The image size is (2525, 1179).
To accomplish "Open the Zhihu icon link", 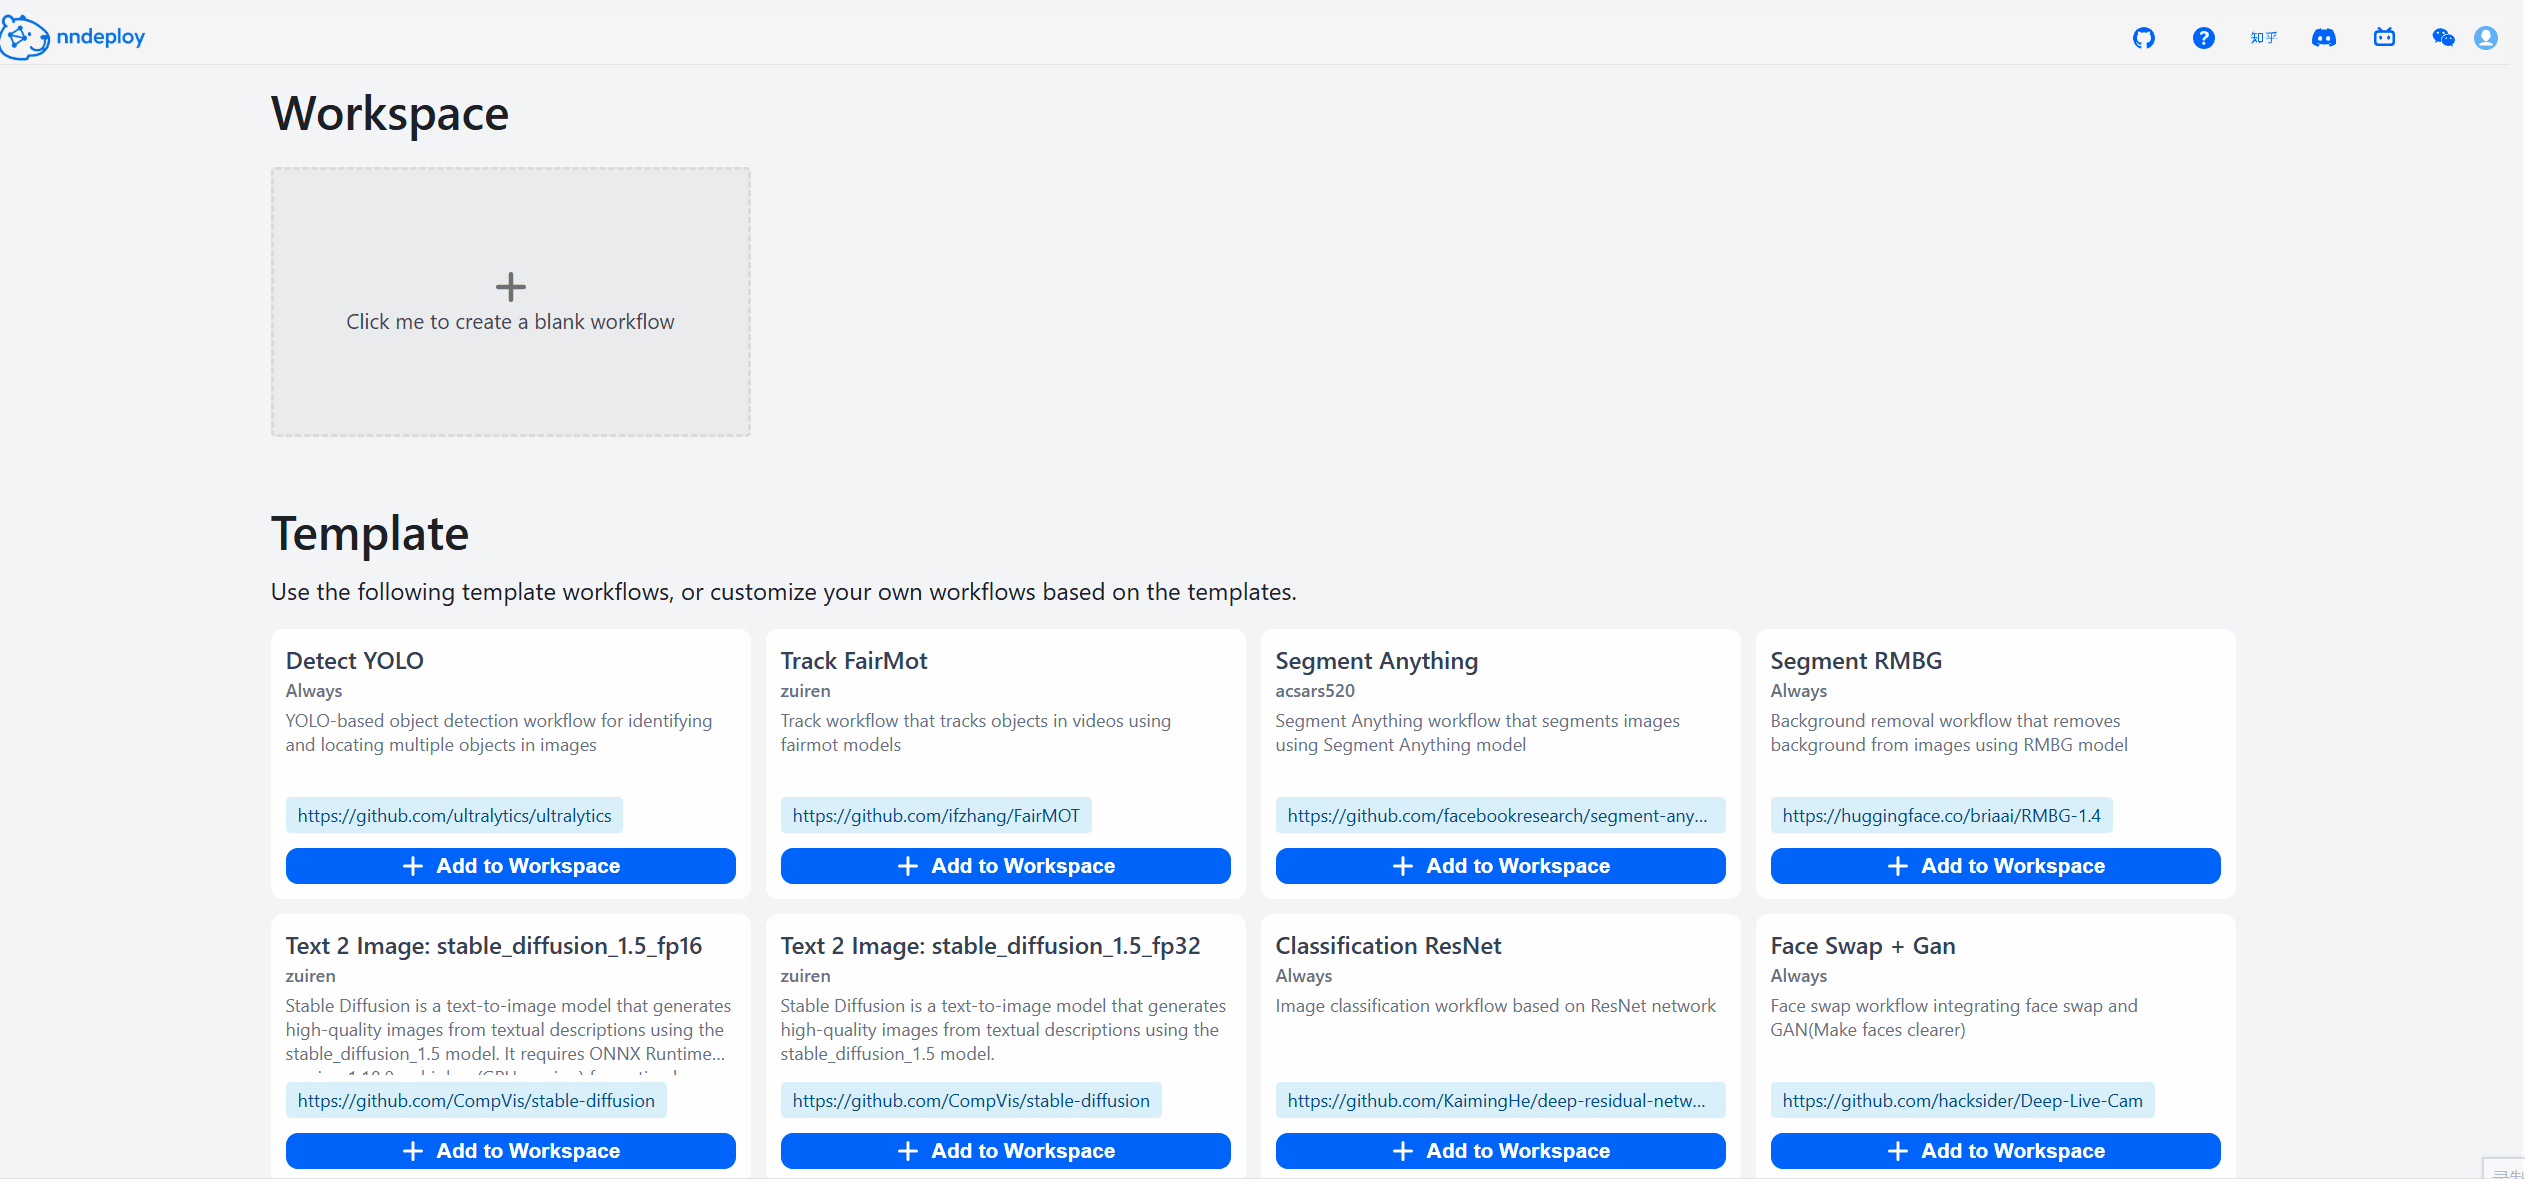I will pos(2263,38).
